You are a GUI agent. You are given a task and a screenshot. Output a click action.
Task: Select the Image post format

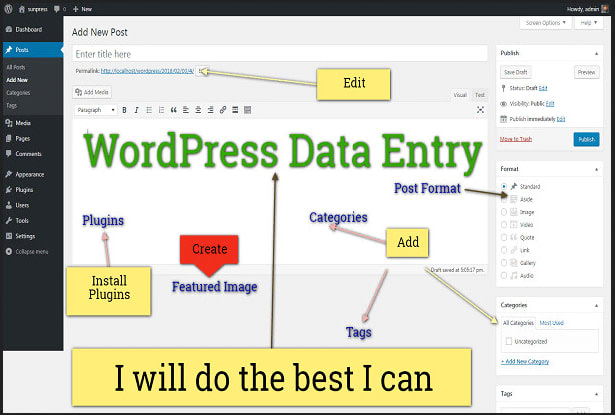tap(504, 212)
